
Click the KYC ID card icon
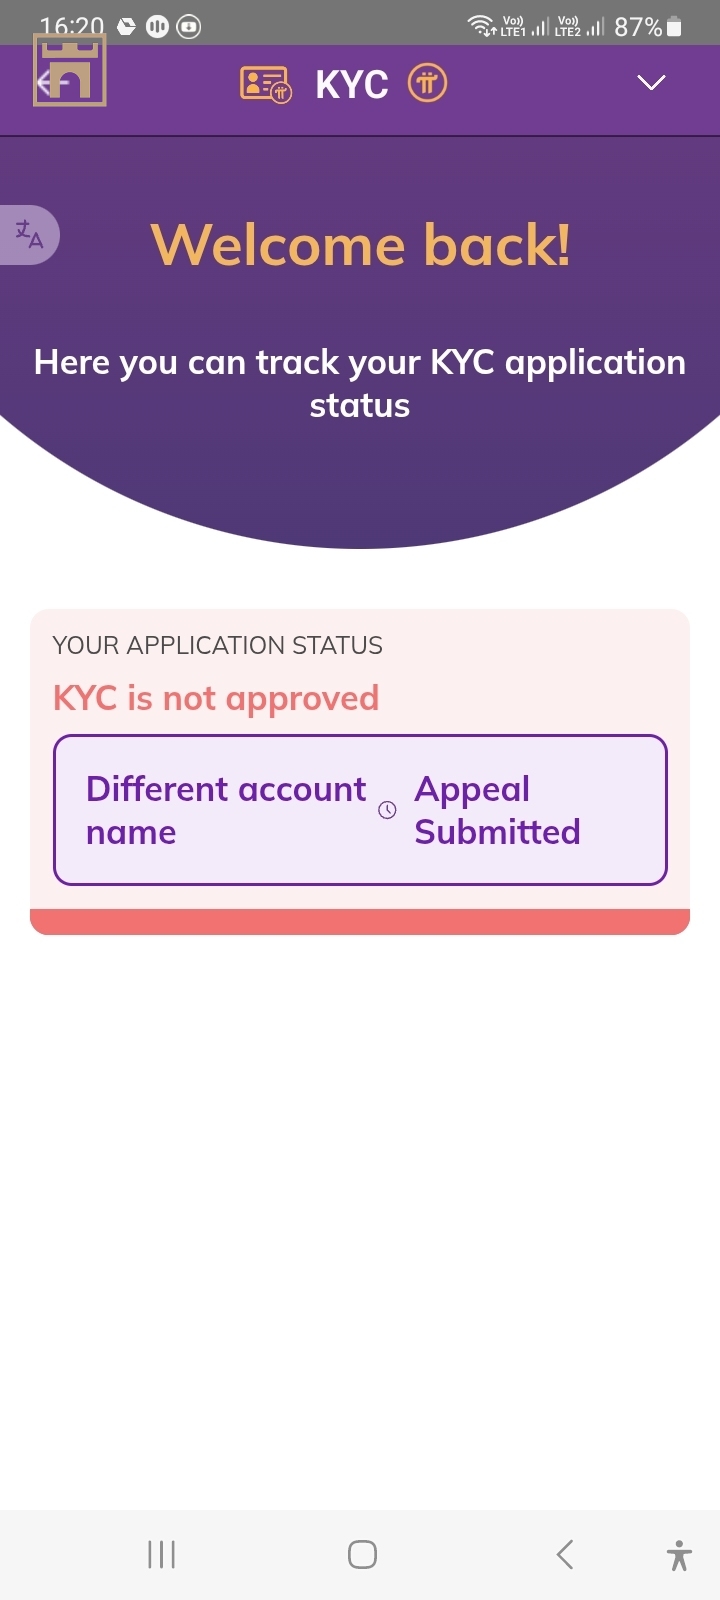[266, 84]
